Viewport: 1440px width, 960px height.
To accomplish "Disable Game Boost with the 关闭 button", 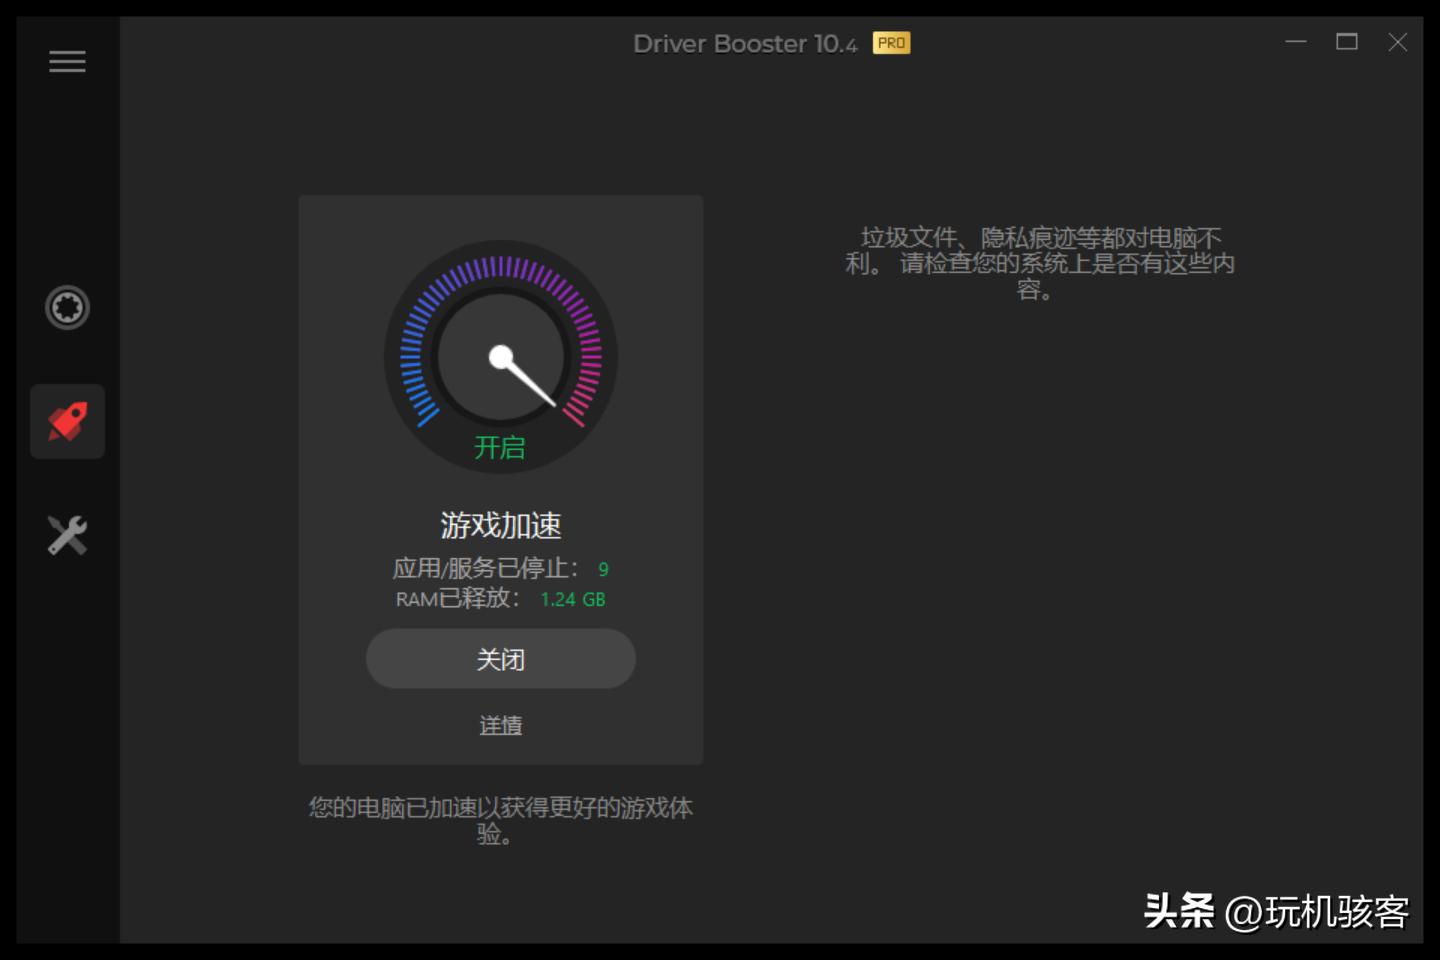I will [500, 658].
